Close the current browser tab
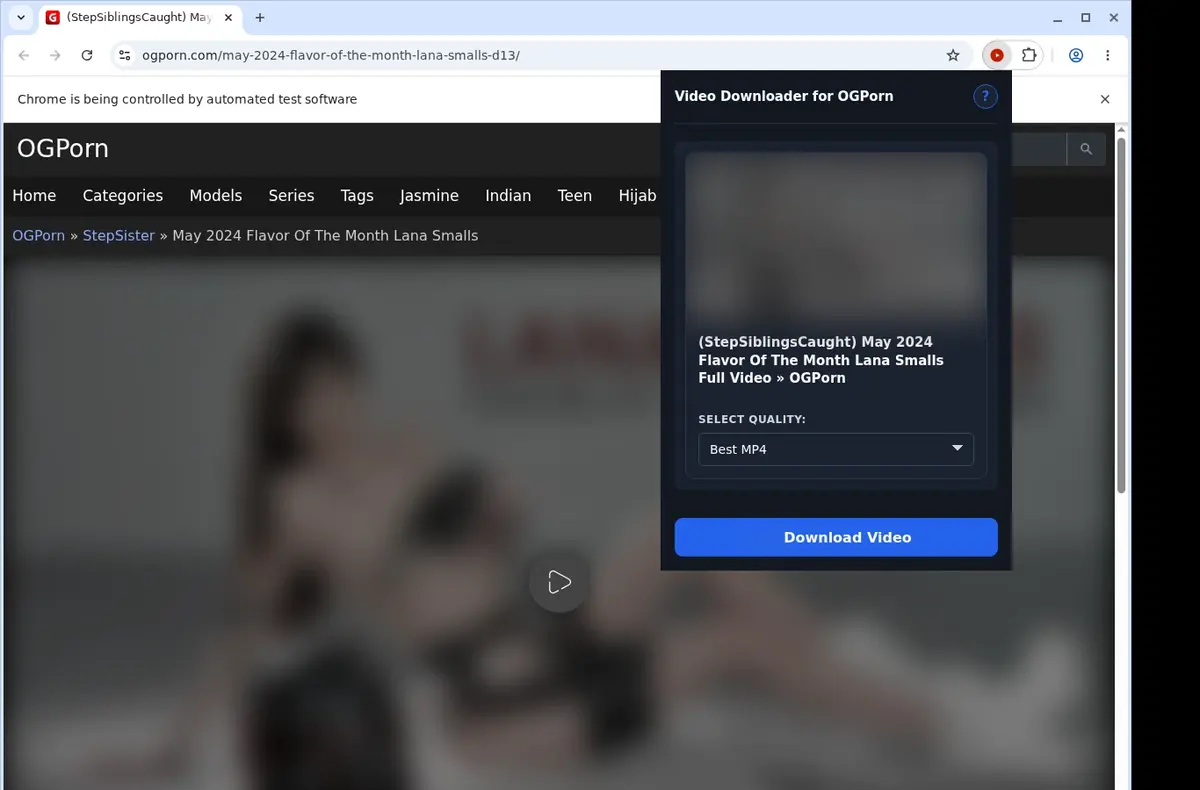1200x790 pixels. [x=228, y=18]
